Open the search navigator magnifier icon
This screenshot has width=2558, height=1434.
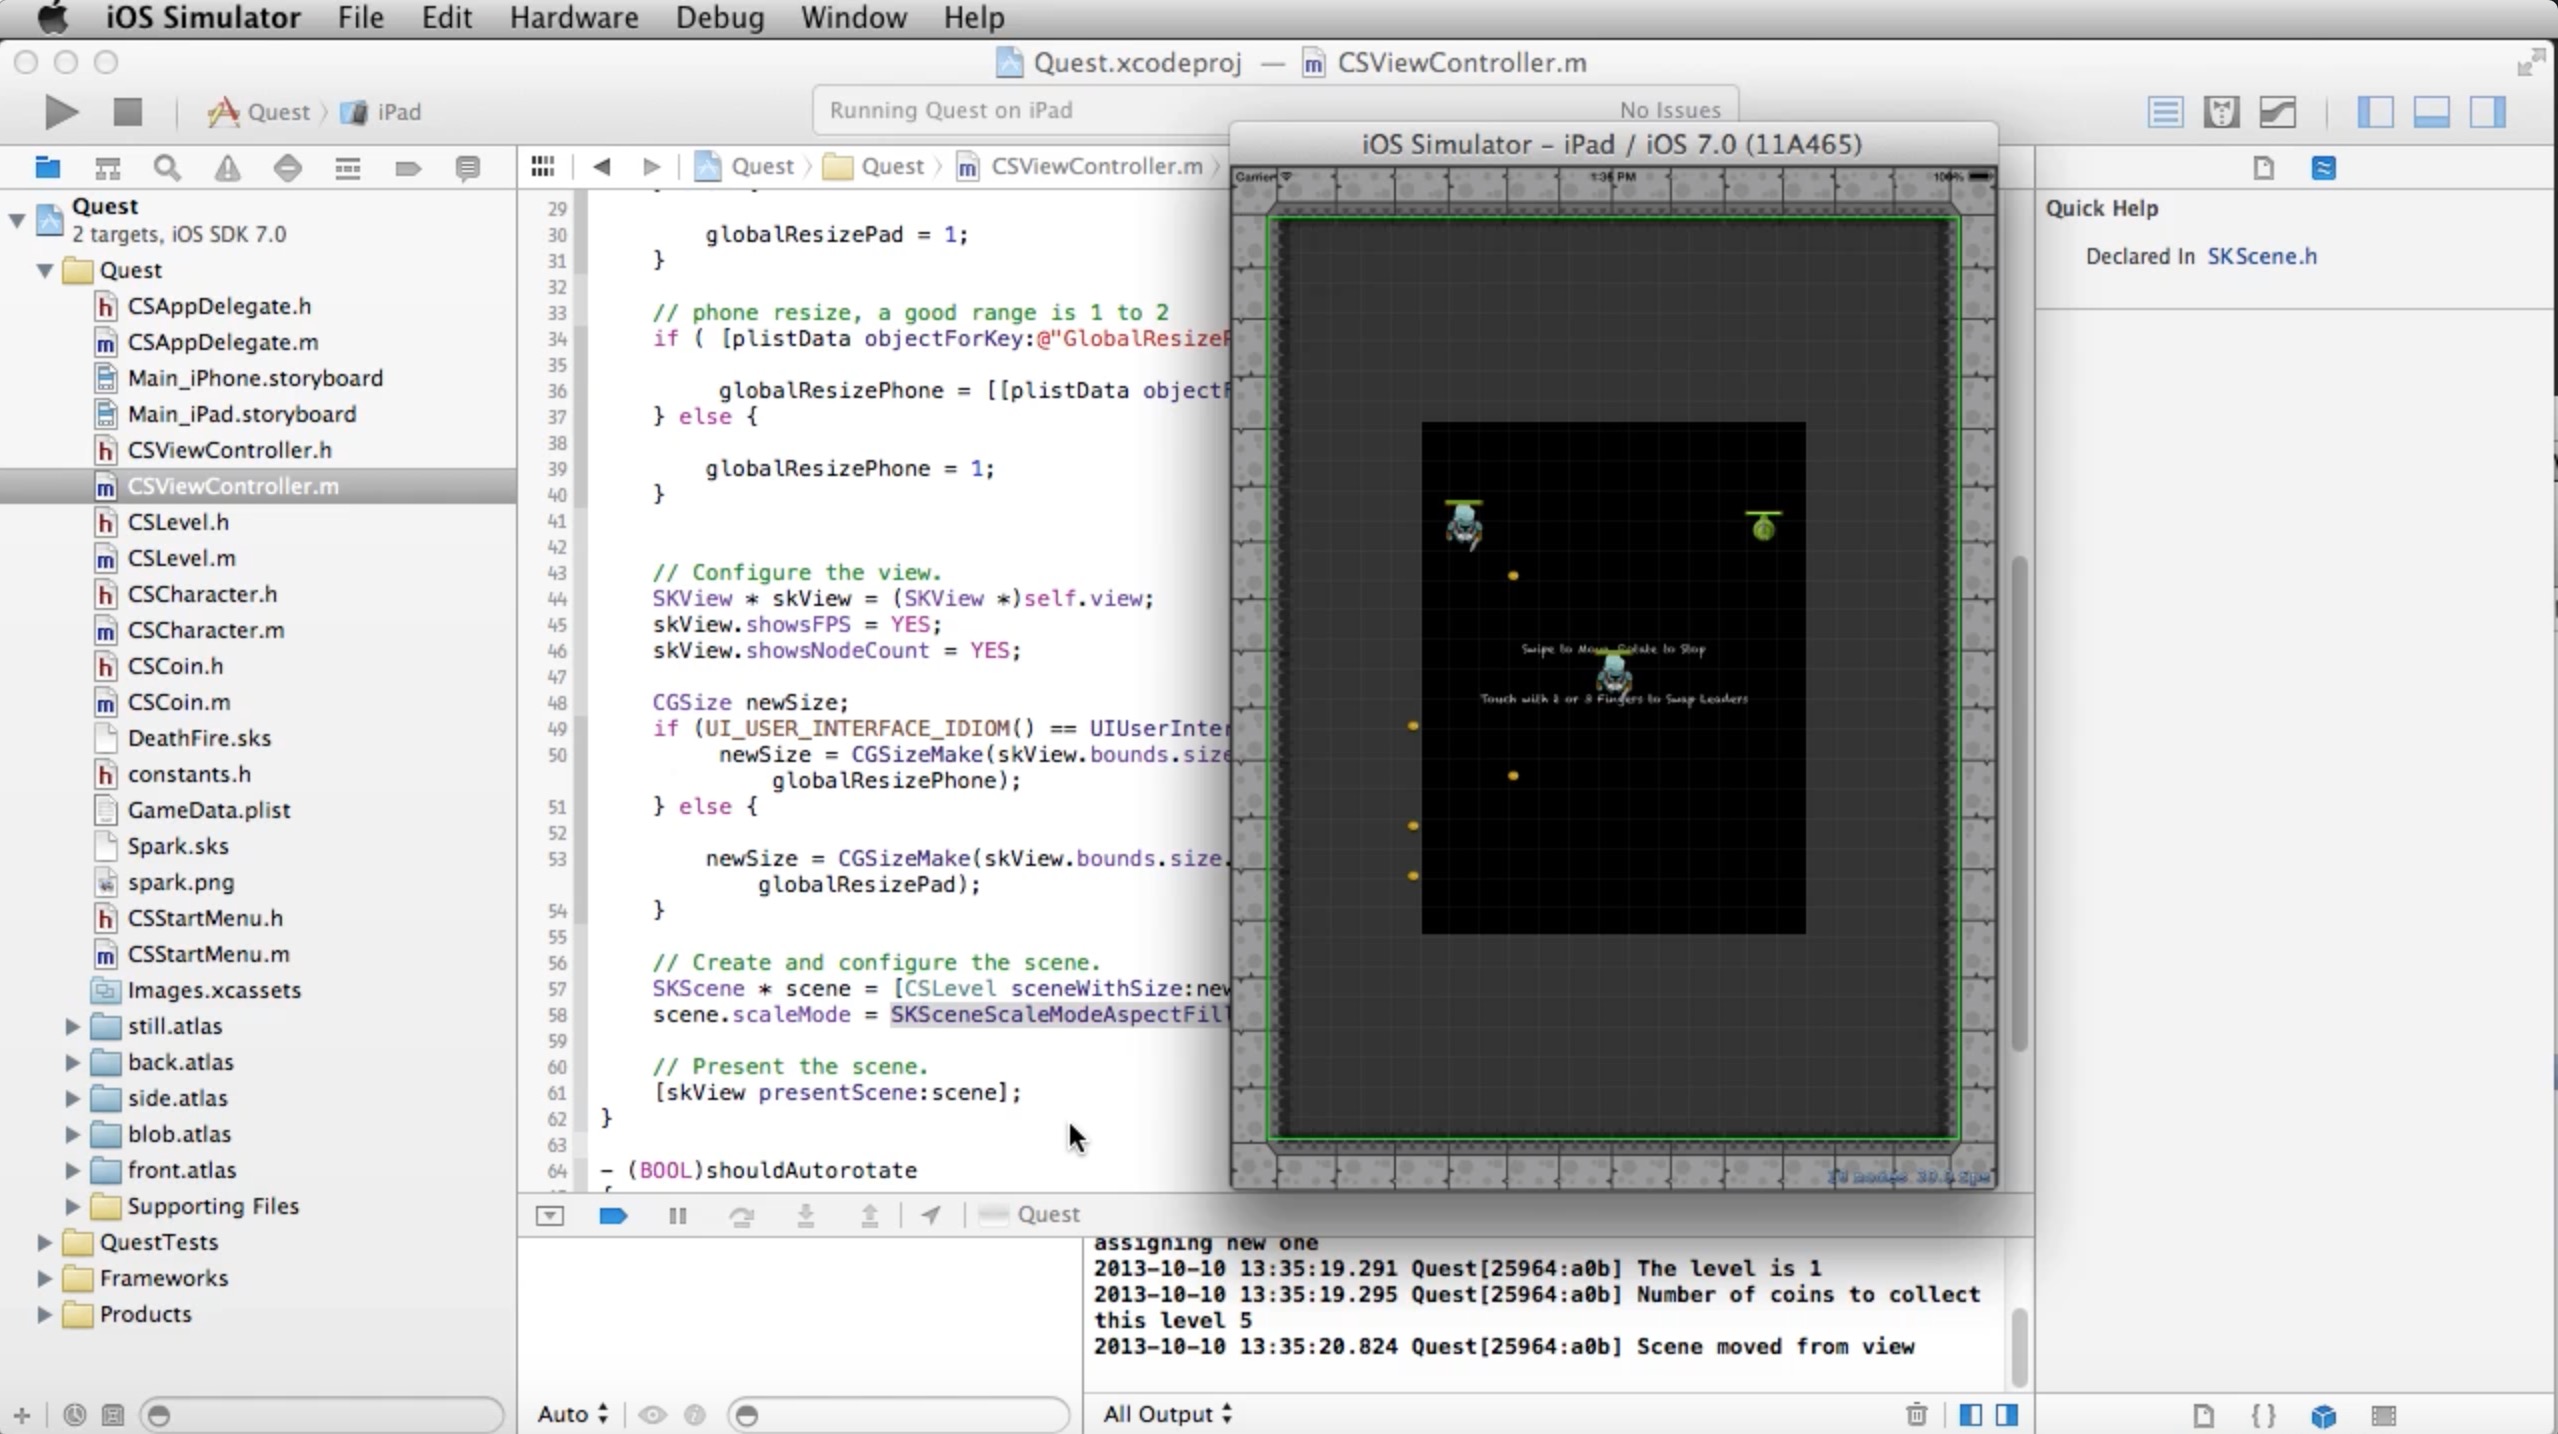pyautogui.click(x=167, y=168)
